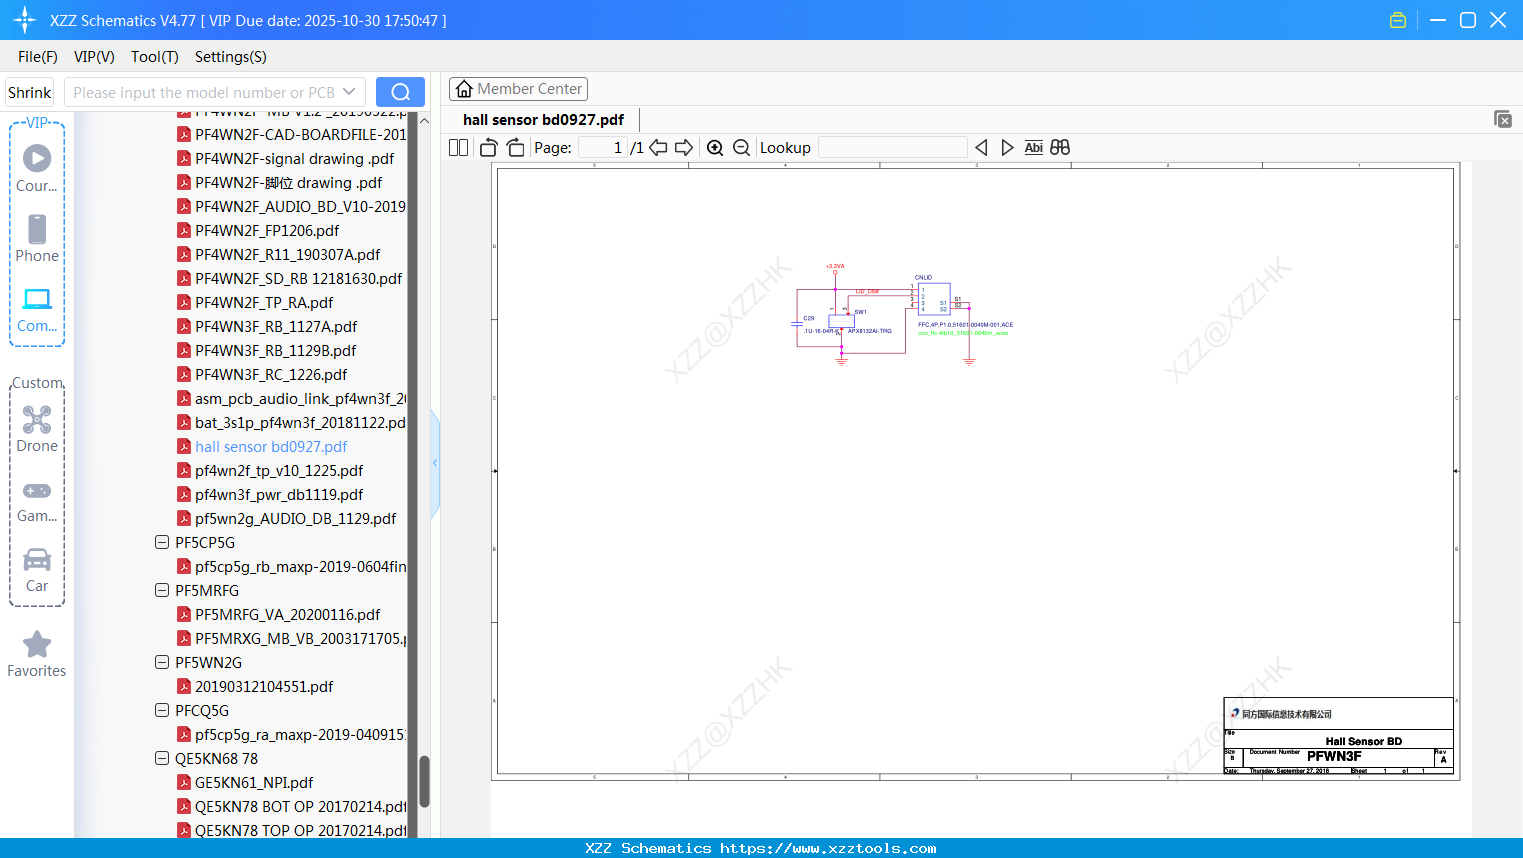Click the zoom out magnifier icon
The height and width of the screenshot is (858, 1523).
point(741,148)
